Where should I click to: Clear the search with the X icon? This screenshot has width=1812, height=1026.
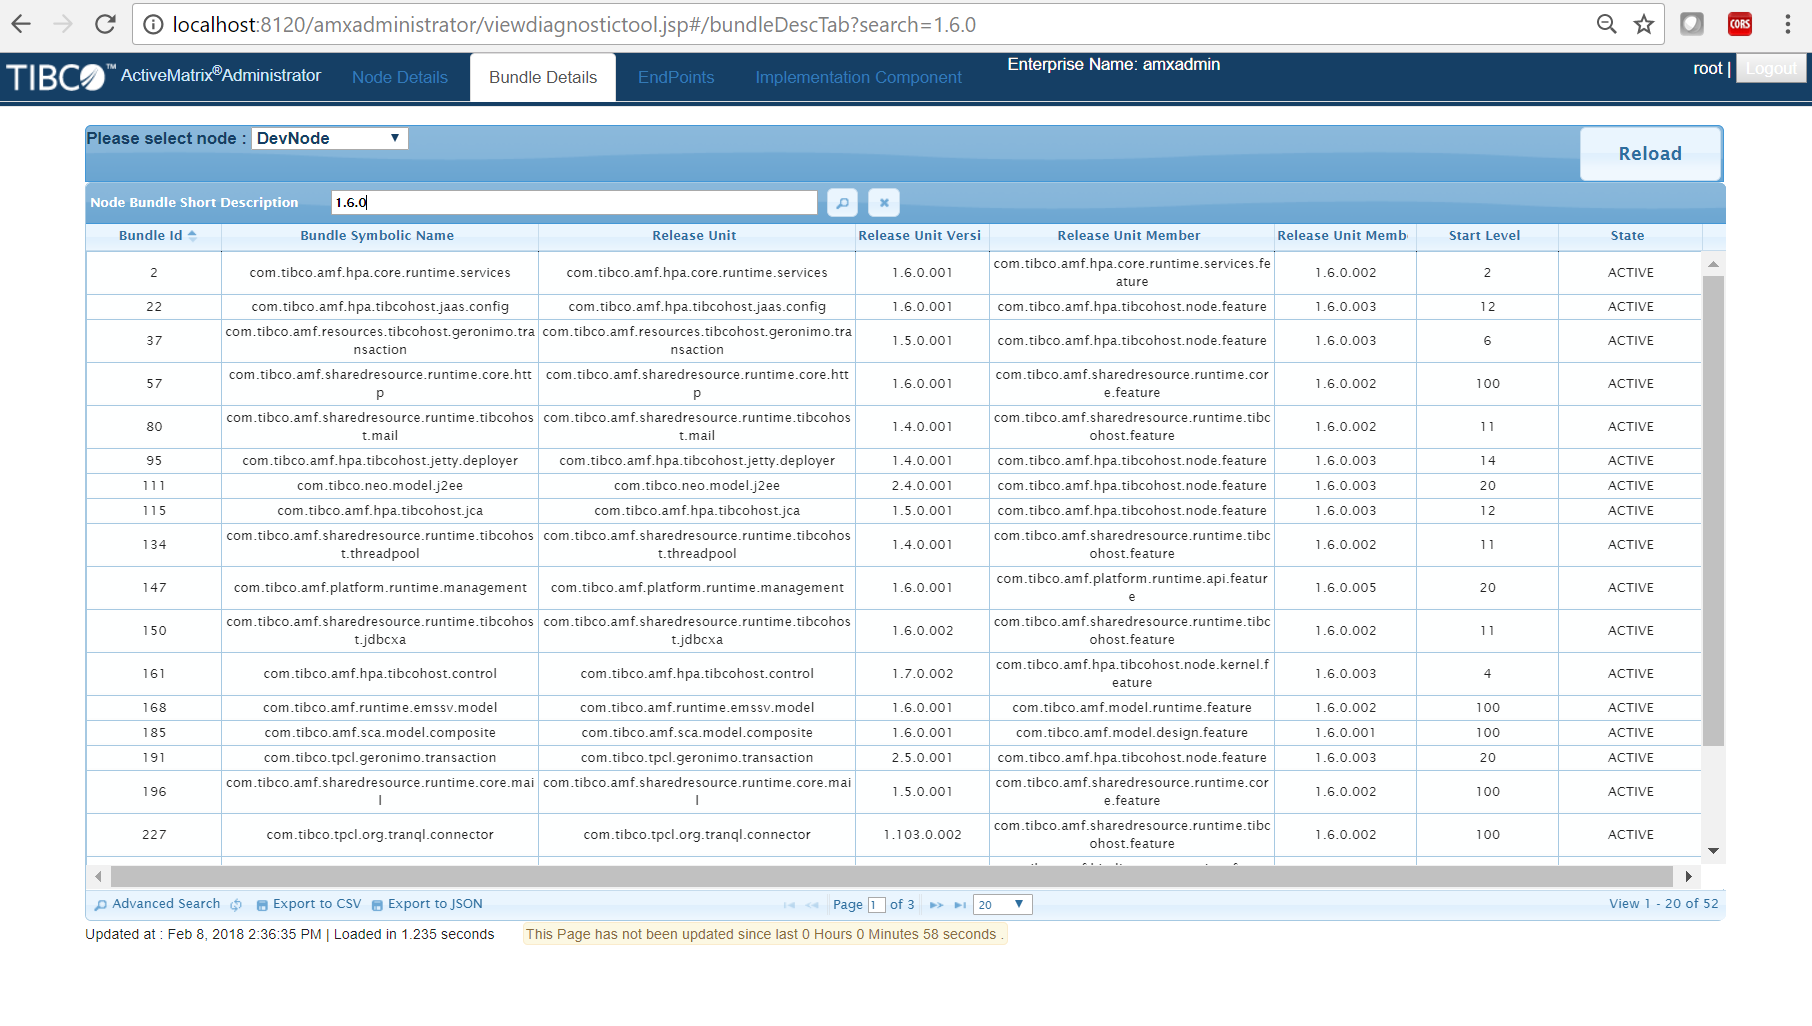[884, 203]
